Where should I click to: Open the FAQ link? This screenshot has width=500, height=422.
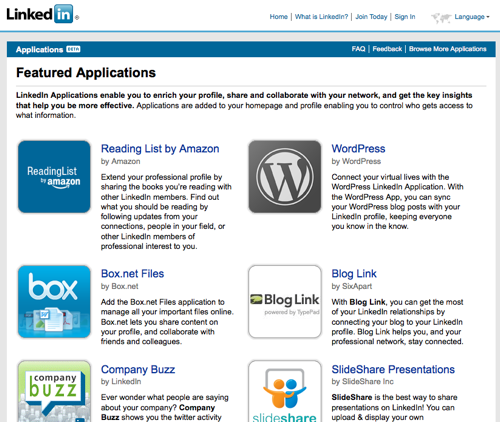358,49
